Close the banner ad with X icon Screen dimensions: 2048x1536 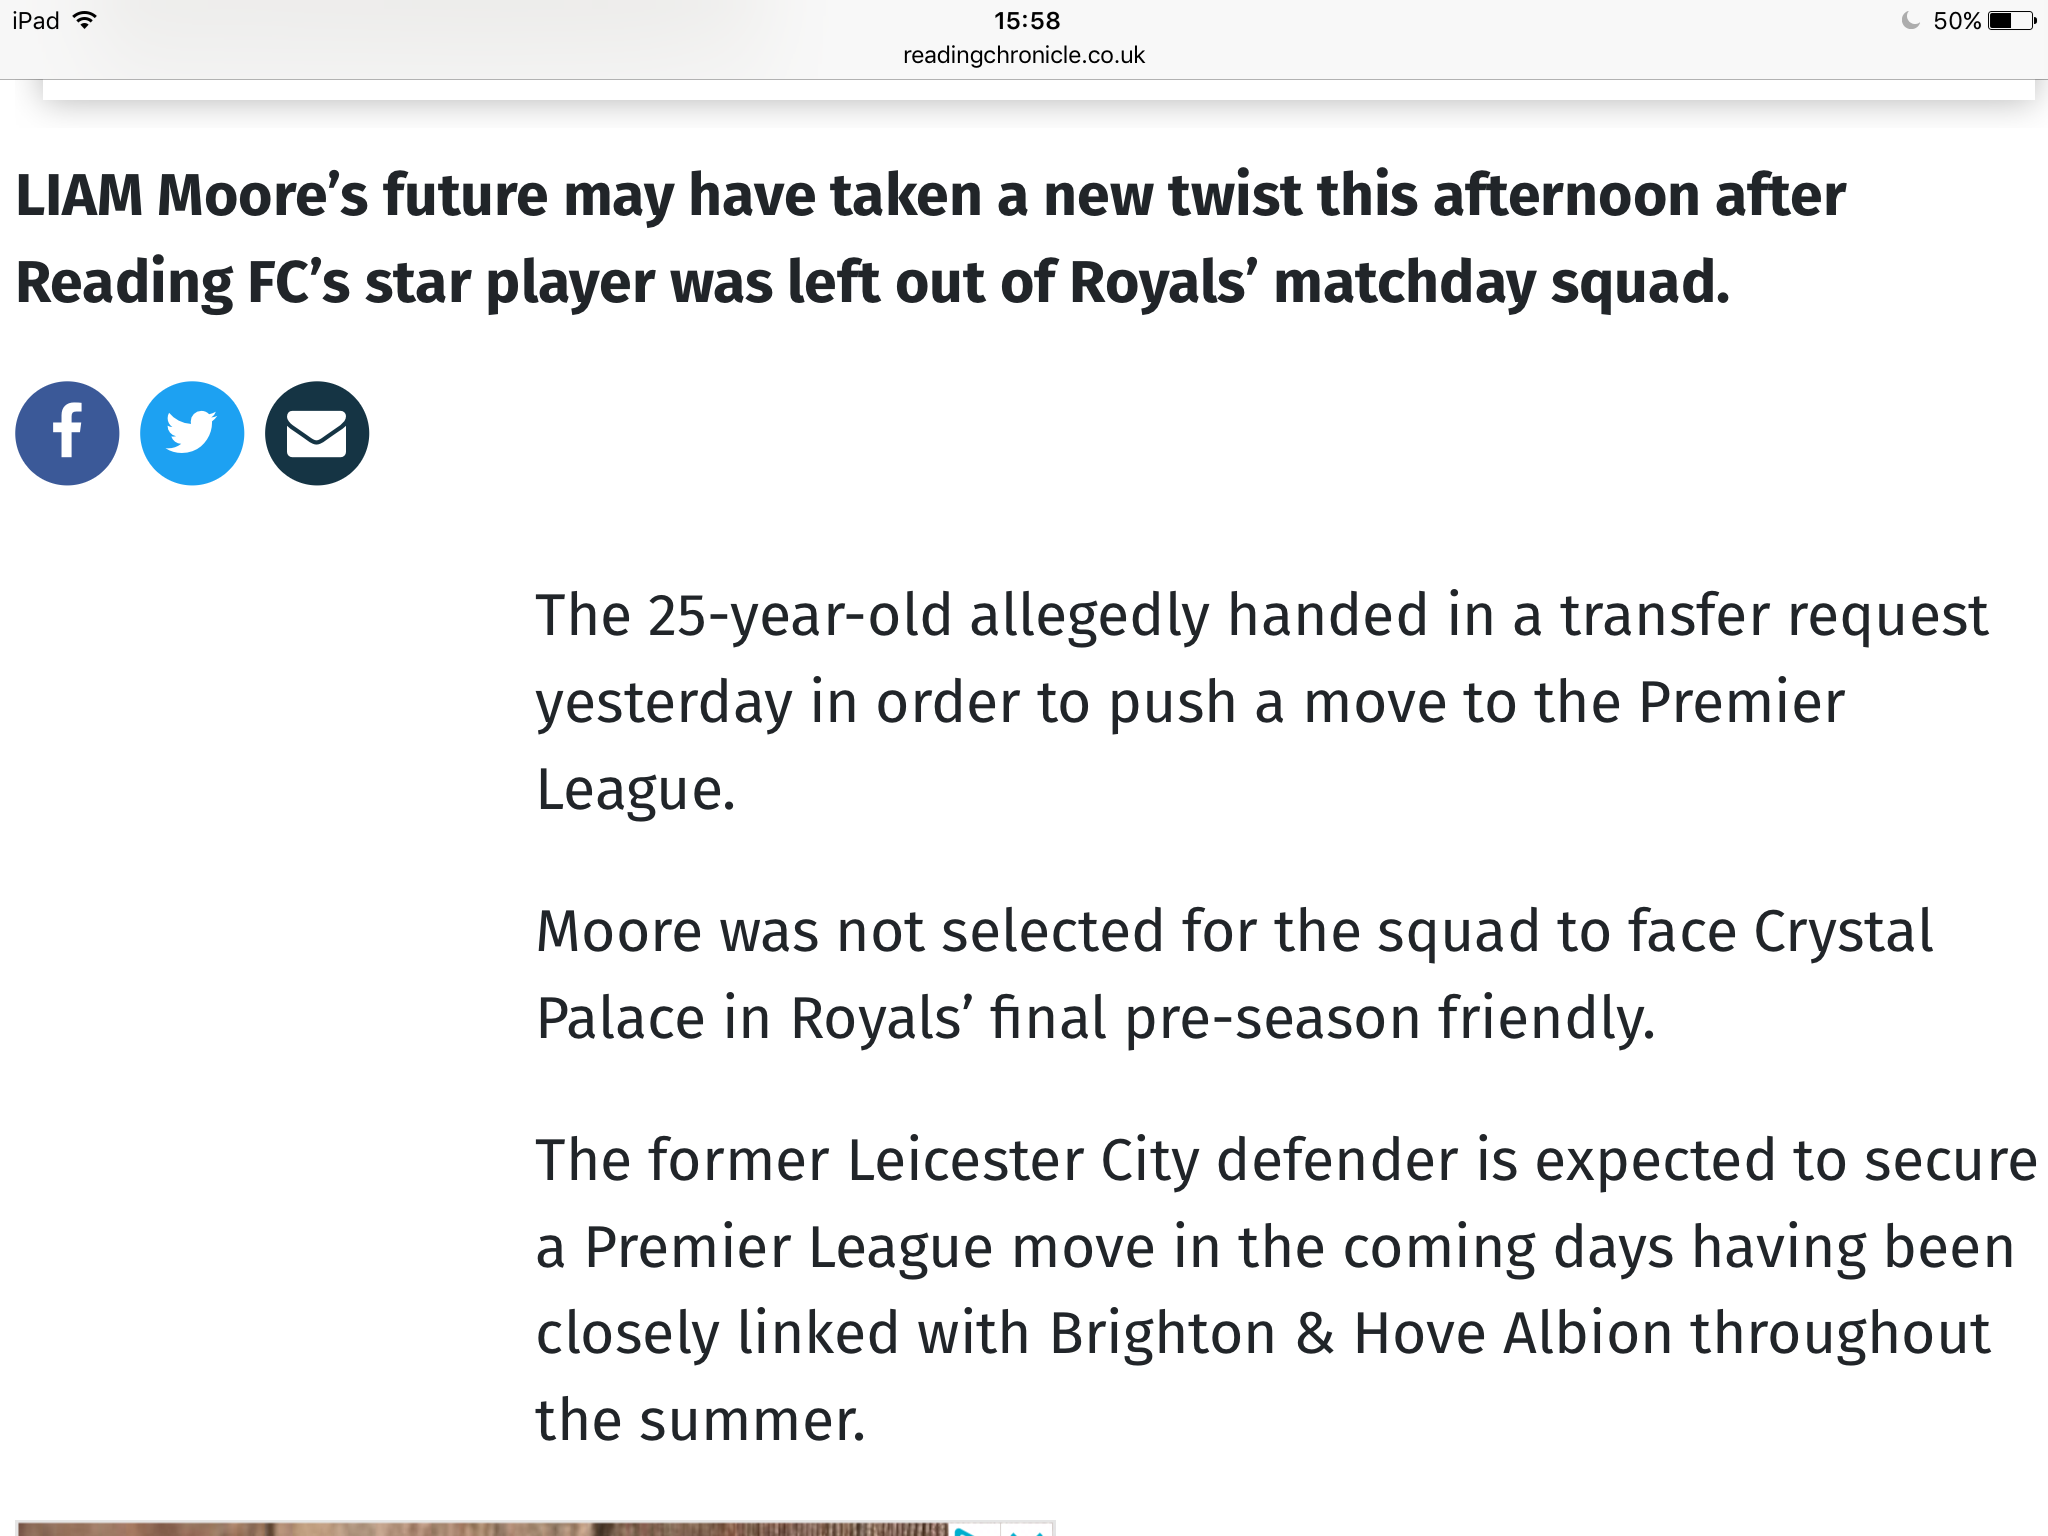(1026, 1529)
